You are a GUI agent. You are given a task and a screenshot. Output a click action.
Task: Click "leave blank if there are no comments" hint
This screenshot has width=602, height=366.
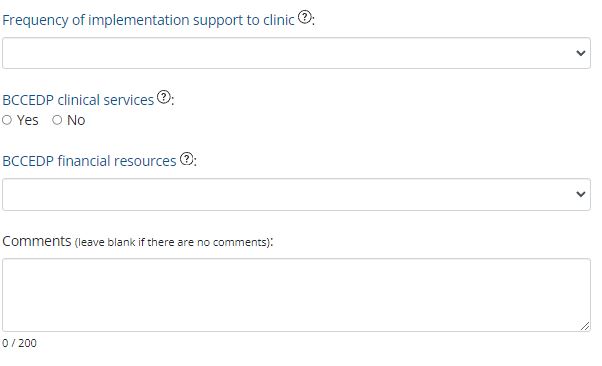point(172,242)
